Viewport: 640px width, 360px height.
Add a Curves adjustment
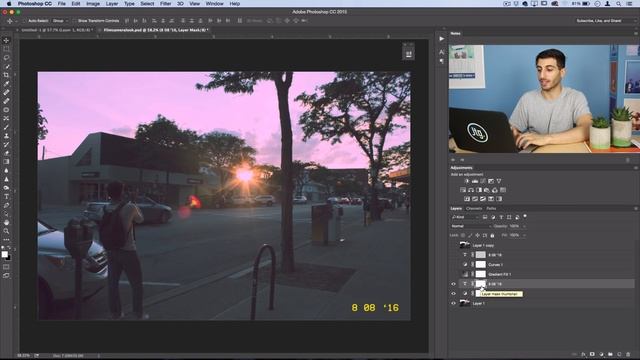[x=483, y=181]
